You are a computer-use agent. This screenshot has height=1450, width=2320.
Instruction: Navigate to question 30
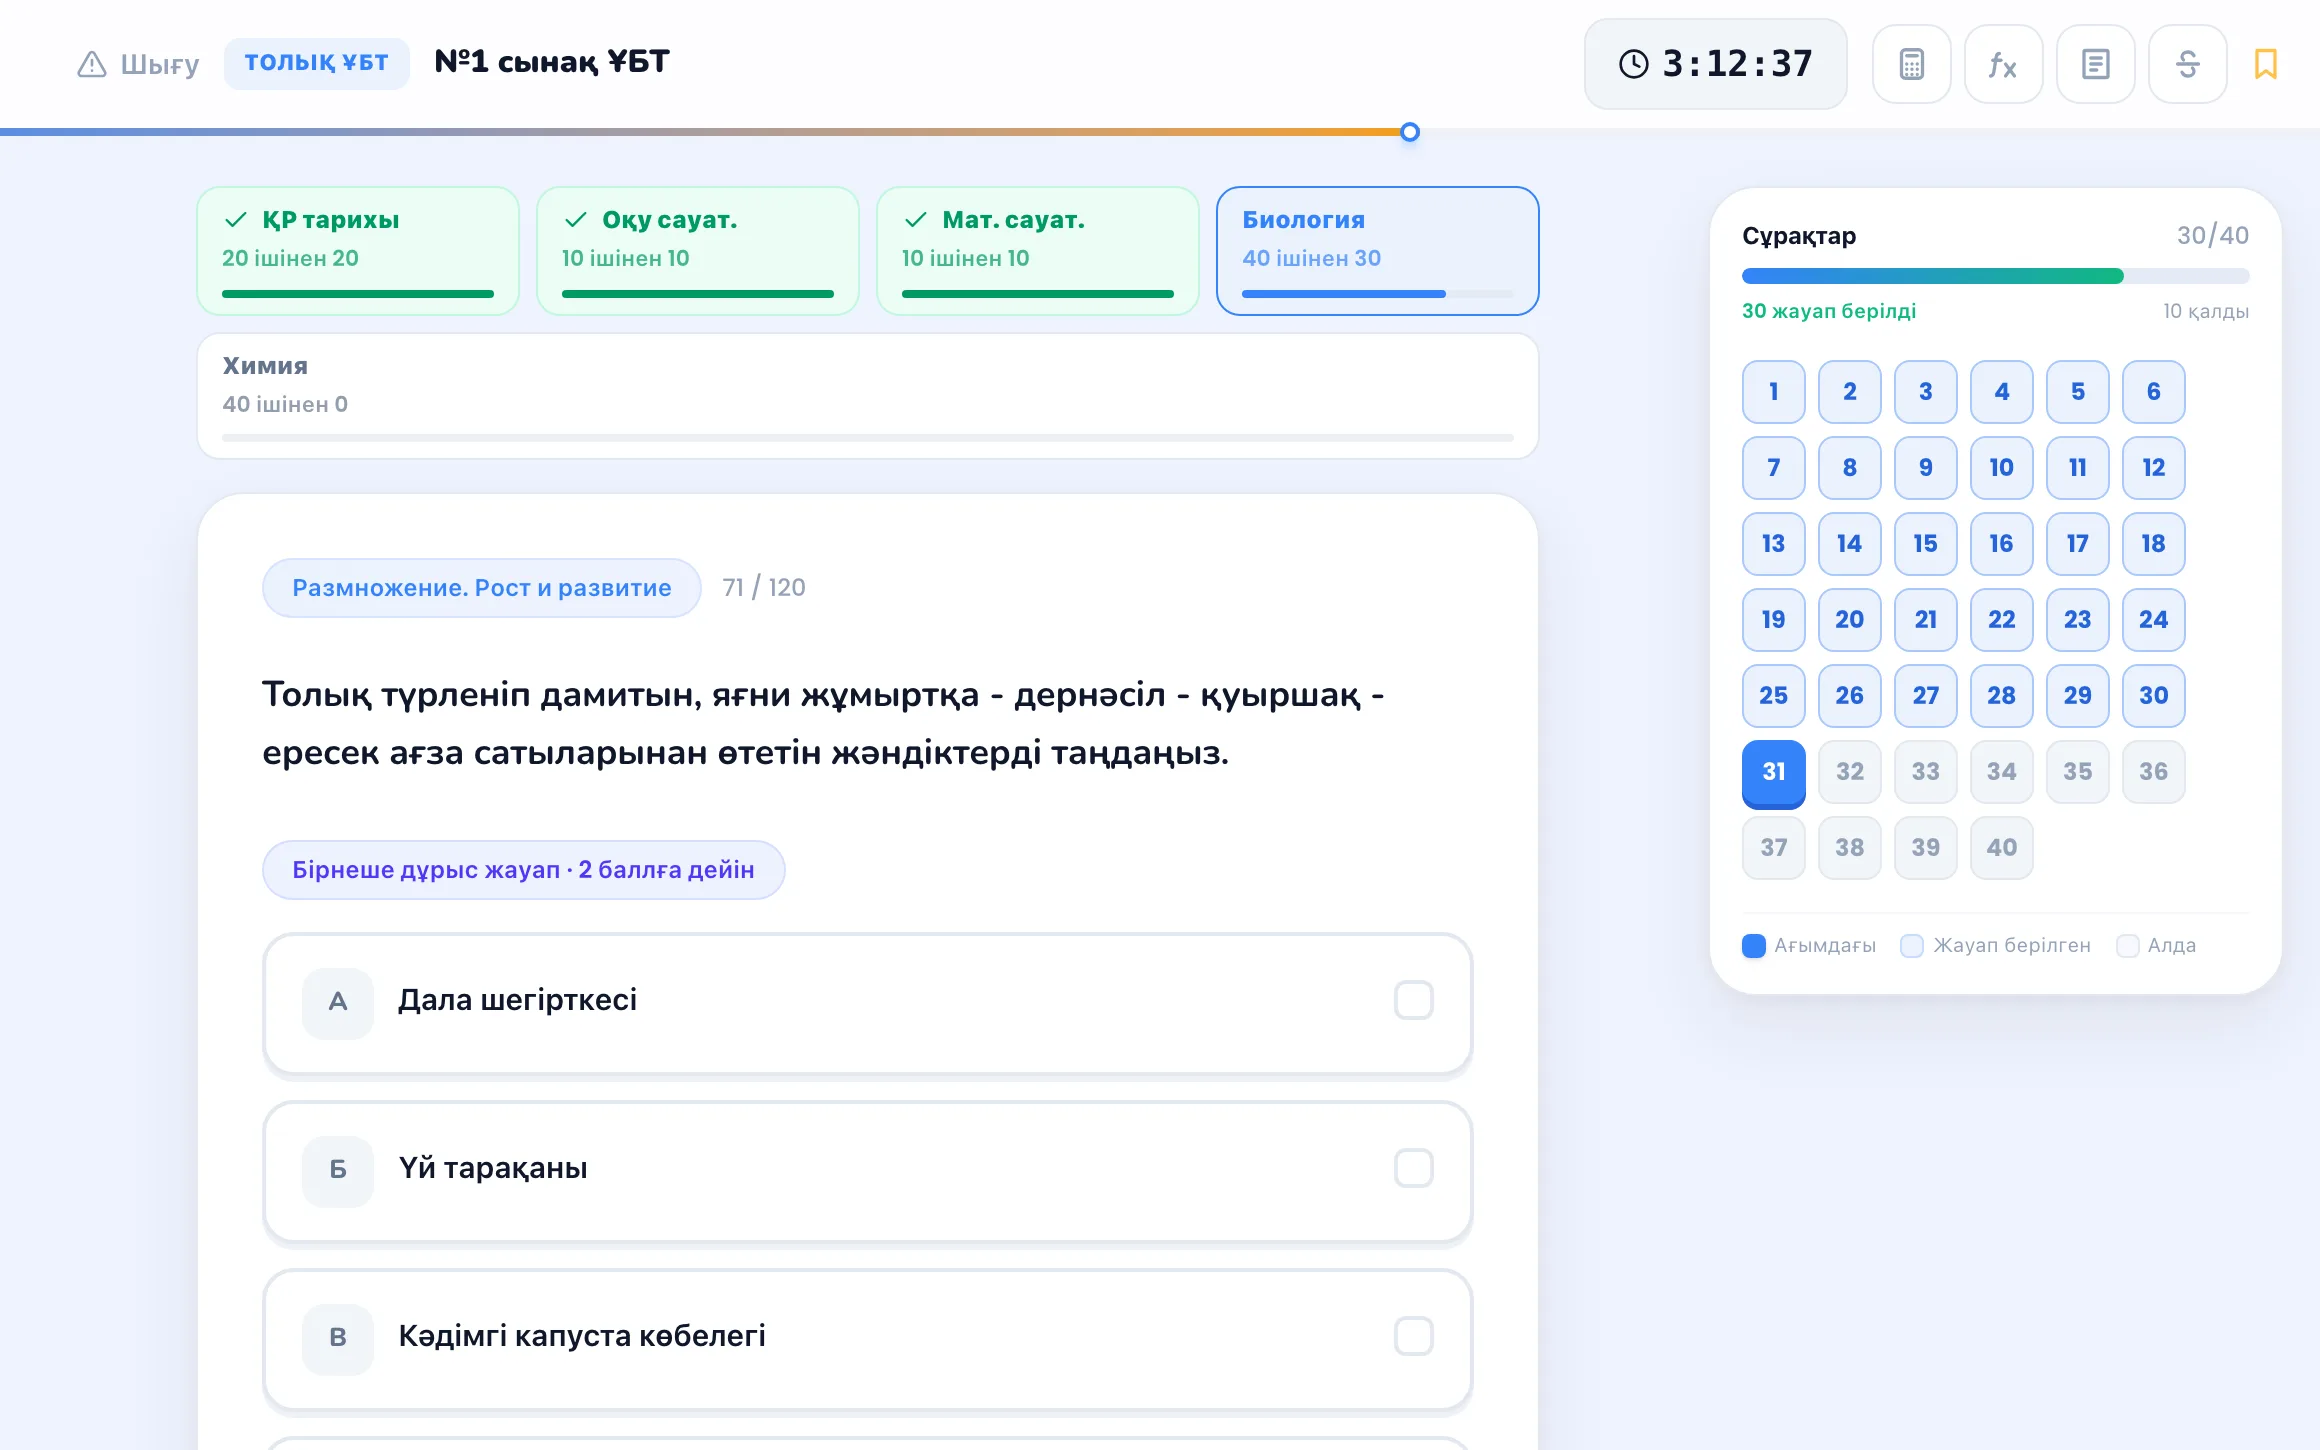pos(2153,696)
